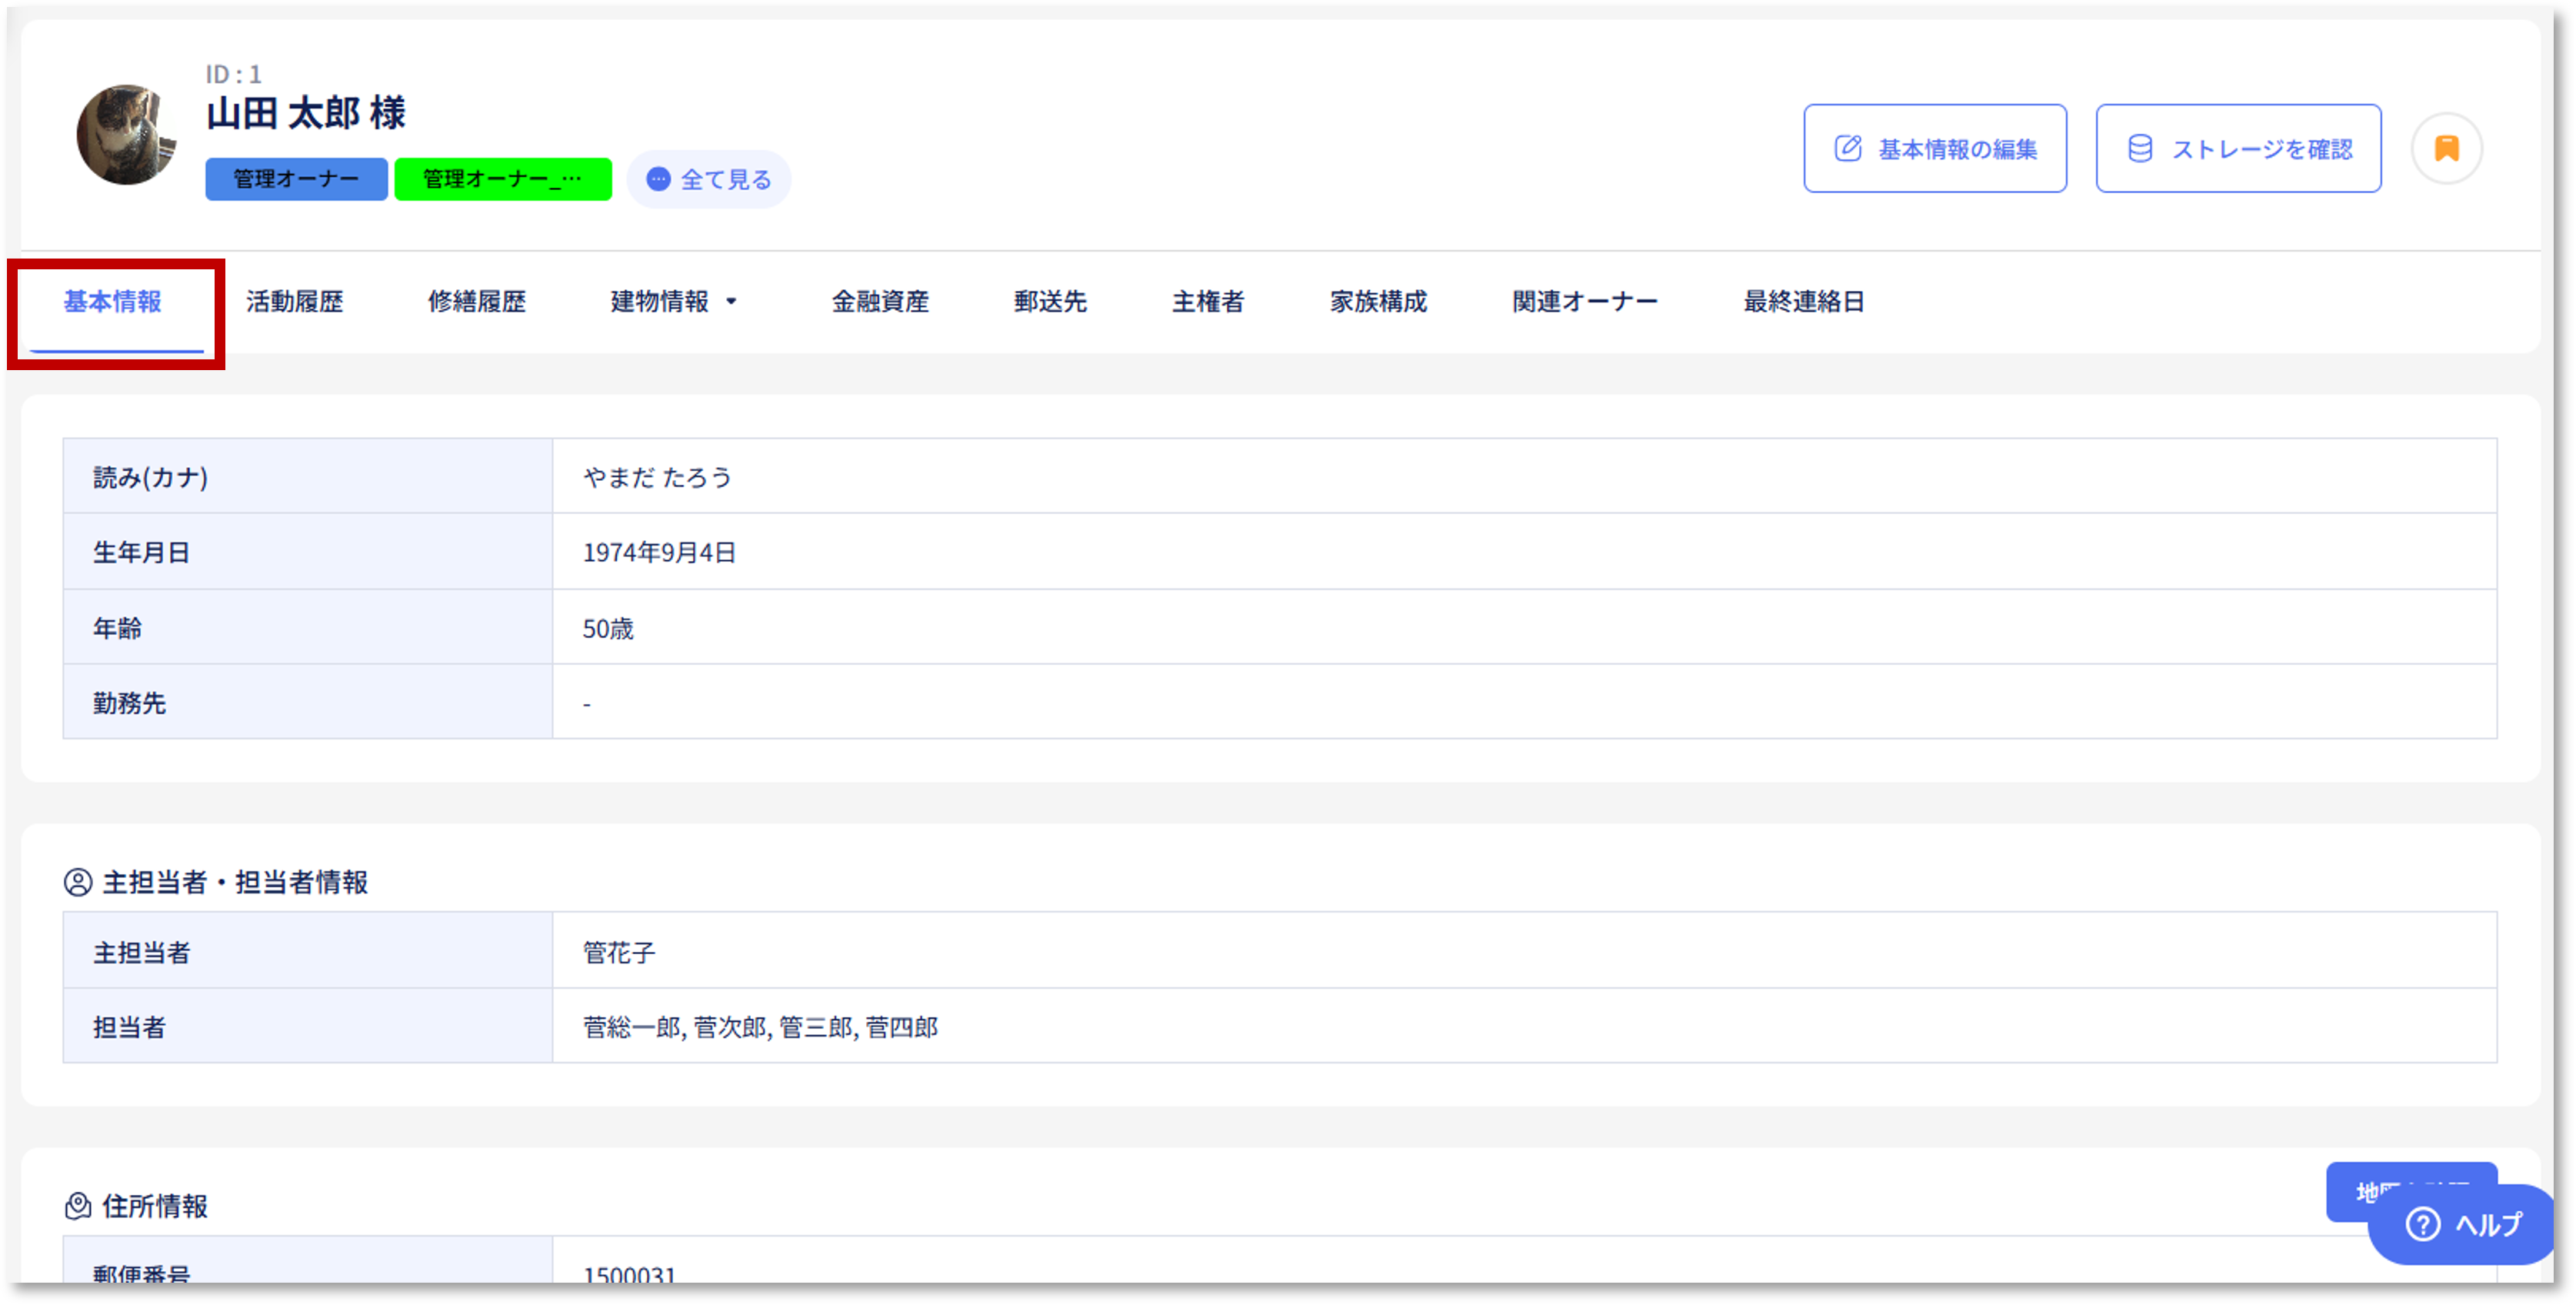Open the 関連オーナー tab
The image size is (2576, 1305).
coord(1585,302)
